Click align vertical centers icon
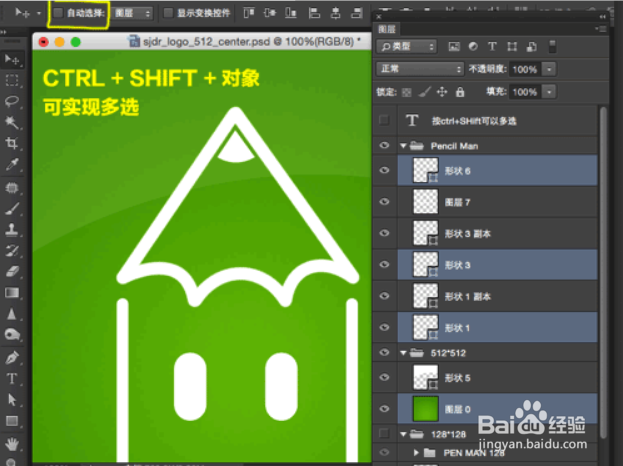The image size is (623, 466). tap(270, 13)
